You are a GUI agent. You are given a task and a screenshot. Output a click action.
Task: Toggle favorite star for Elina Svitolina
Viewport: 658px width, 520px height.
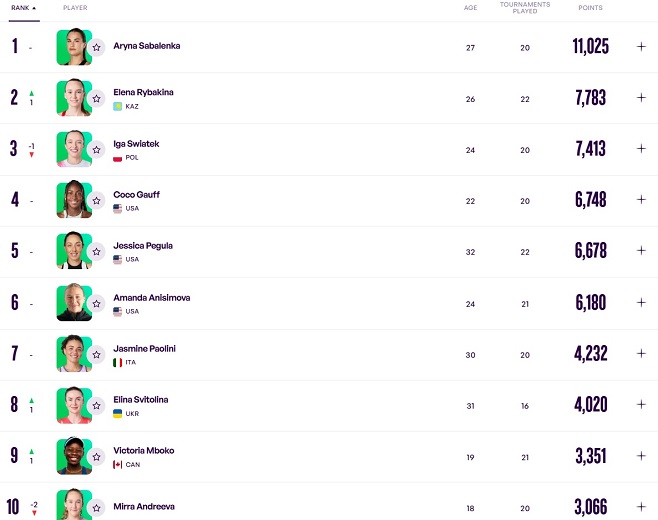tap(96, 405)
